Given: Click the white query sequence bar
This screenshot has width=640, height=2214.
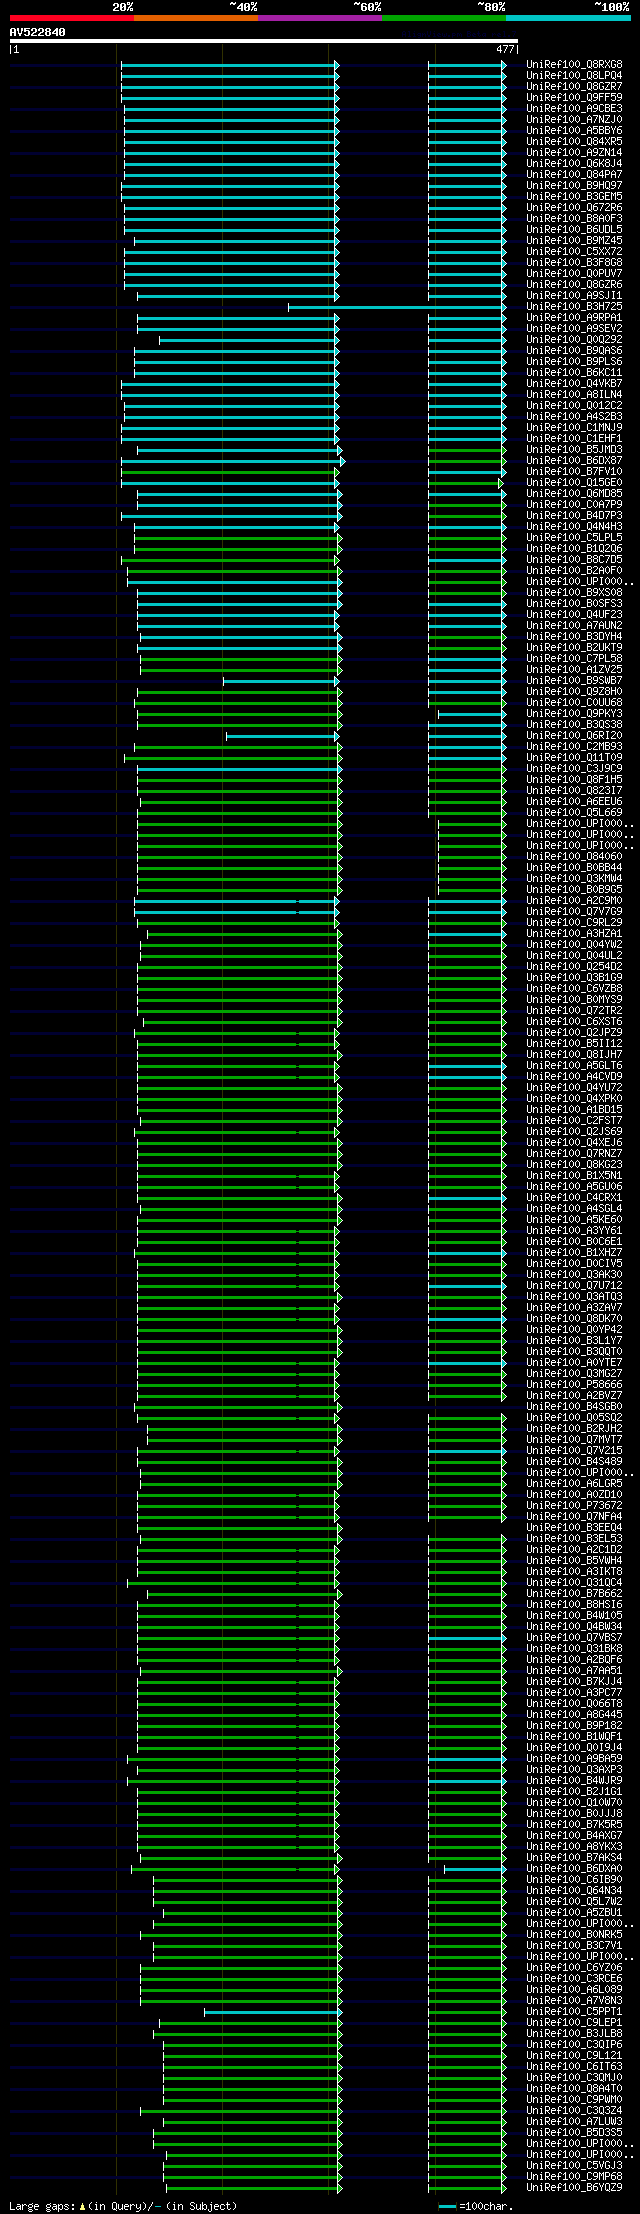Looking at the screenshot, I should coord(263,41).
